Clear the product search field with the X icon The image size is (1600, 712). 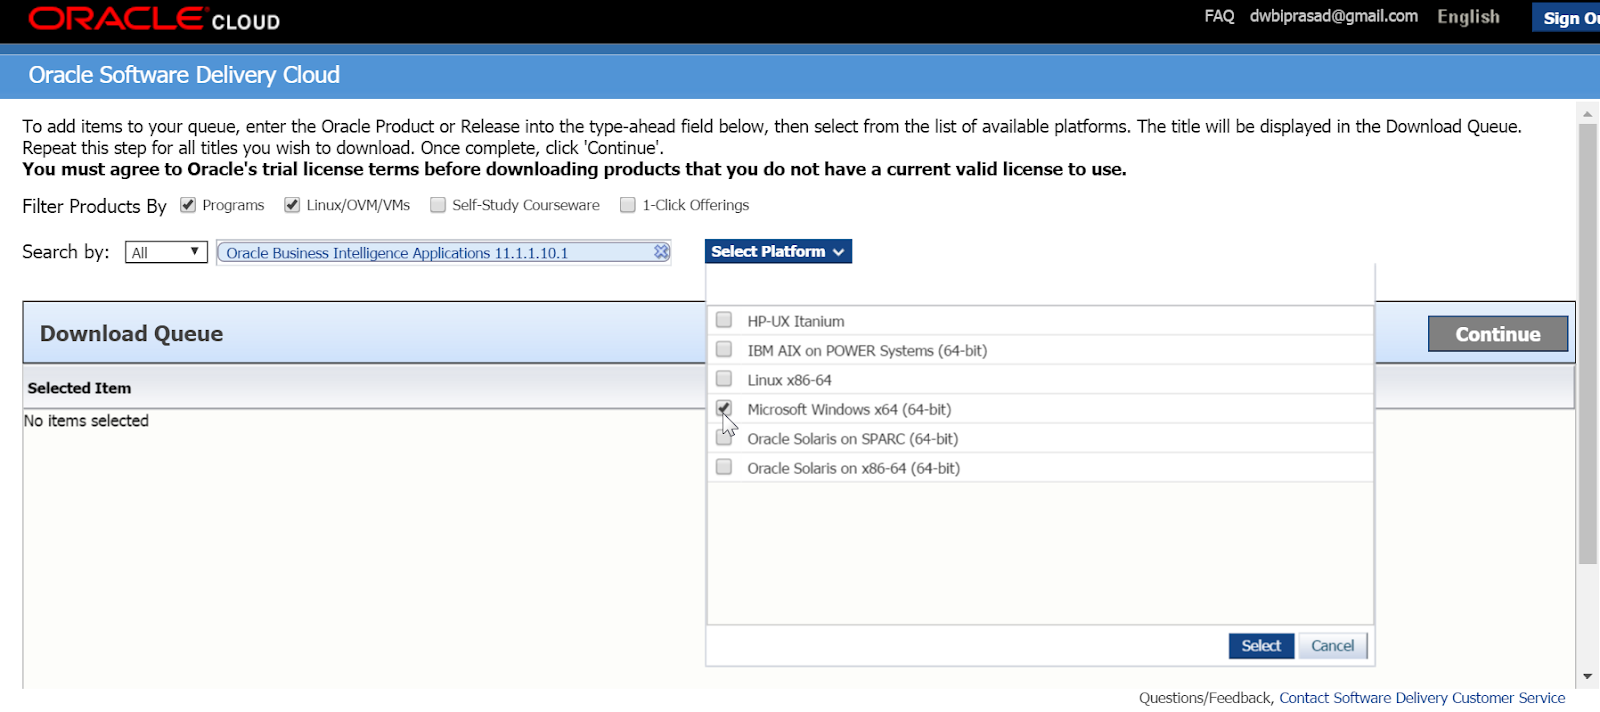pyautogui.click(x=661, y=252)
